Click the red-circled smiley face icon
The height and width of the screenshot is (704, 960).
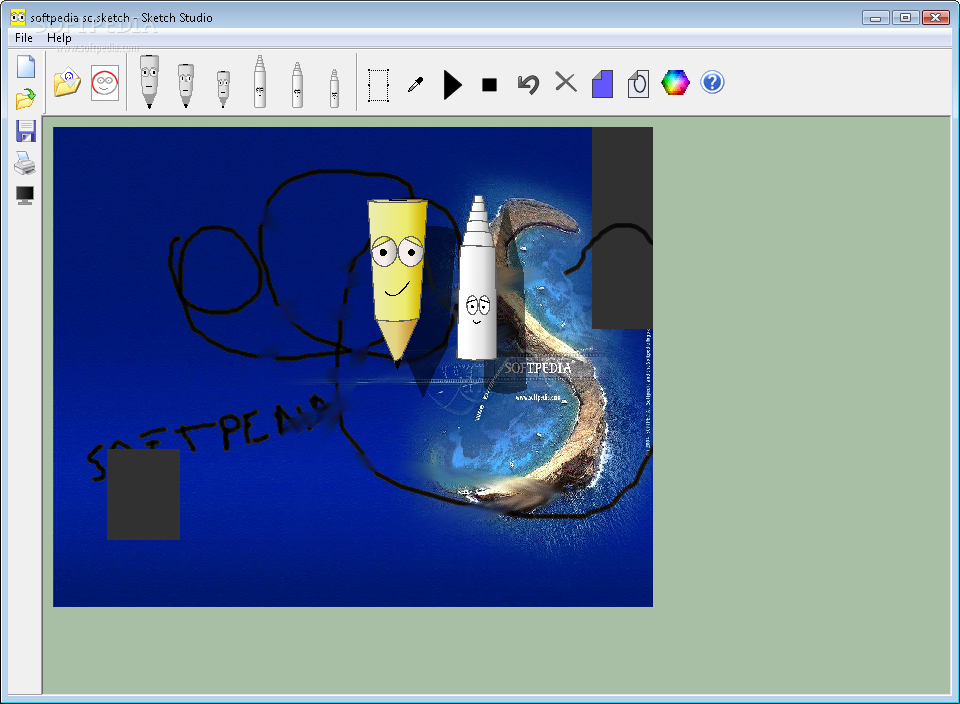pos(105,83)
